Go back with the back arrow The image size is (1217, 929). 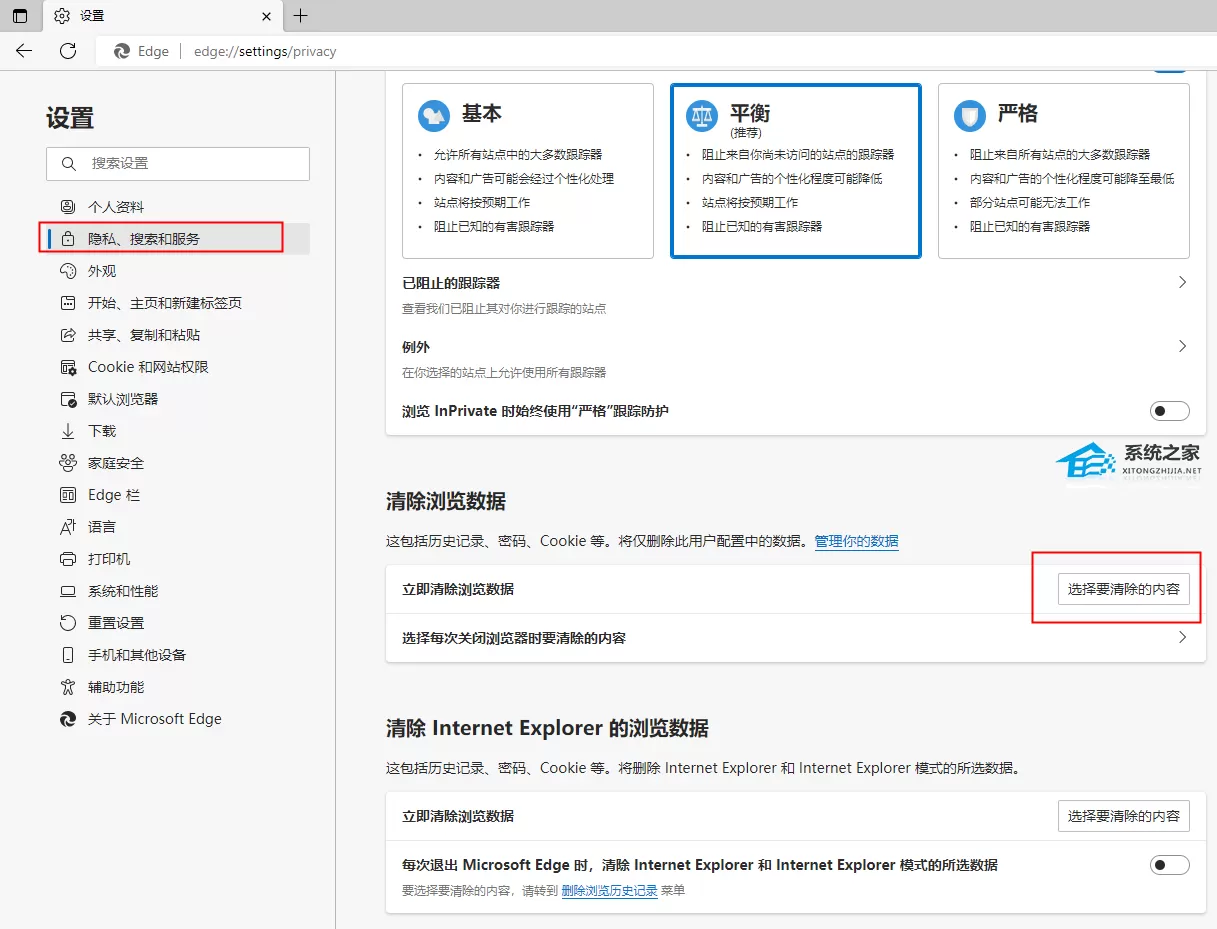[x=24, y=51]
